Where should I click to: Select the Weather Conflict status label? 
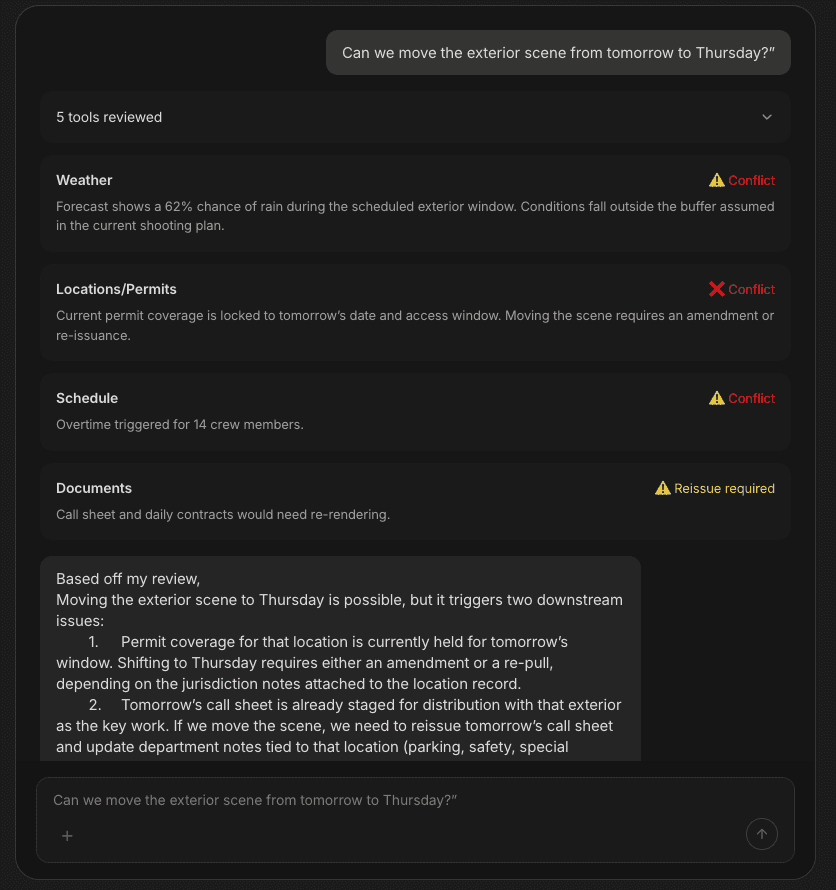point(751,180)
